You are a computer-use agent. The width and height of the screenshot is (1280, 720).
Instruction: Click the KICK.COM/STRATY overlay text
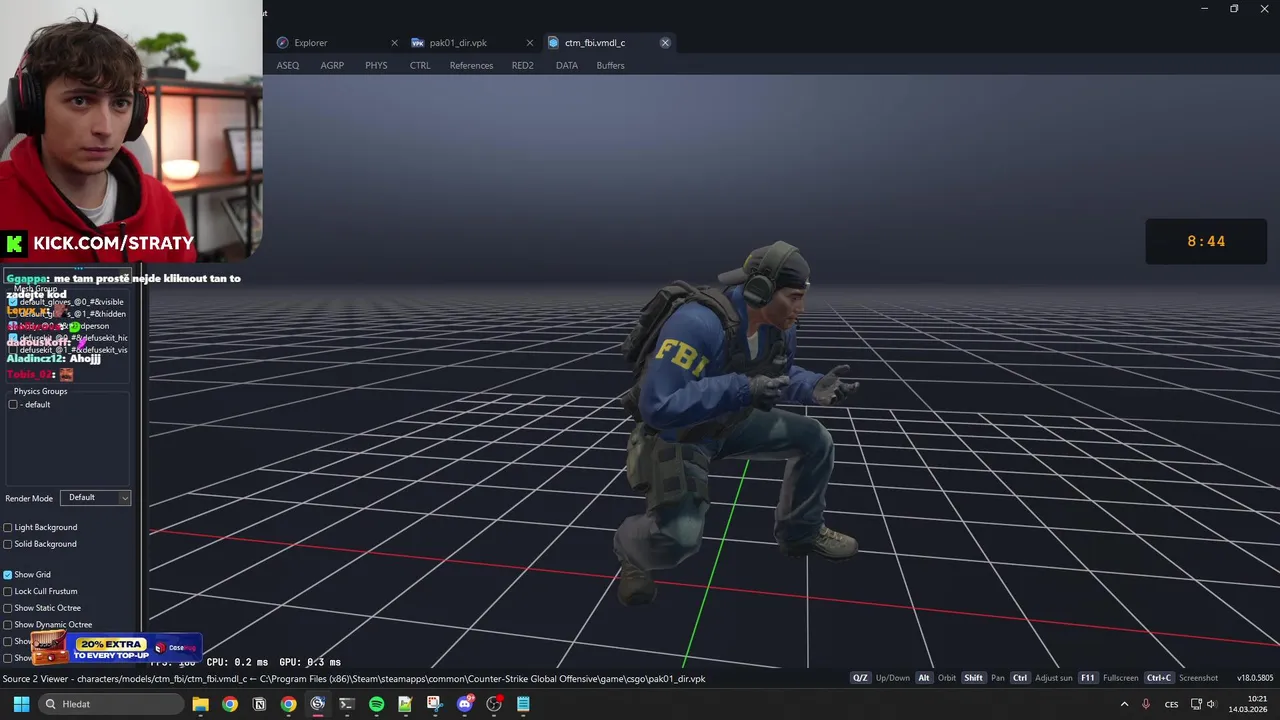coord(113,243)
